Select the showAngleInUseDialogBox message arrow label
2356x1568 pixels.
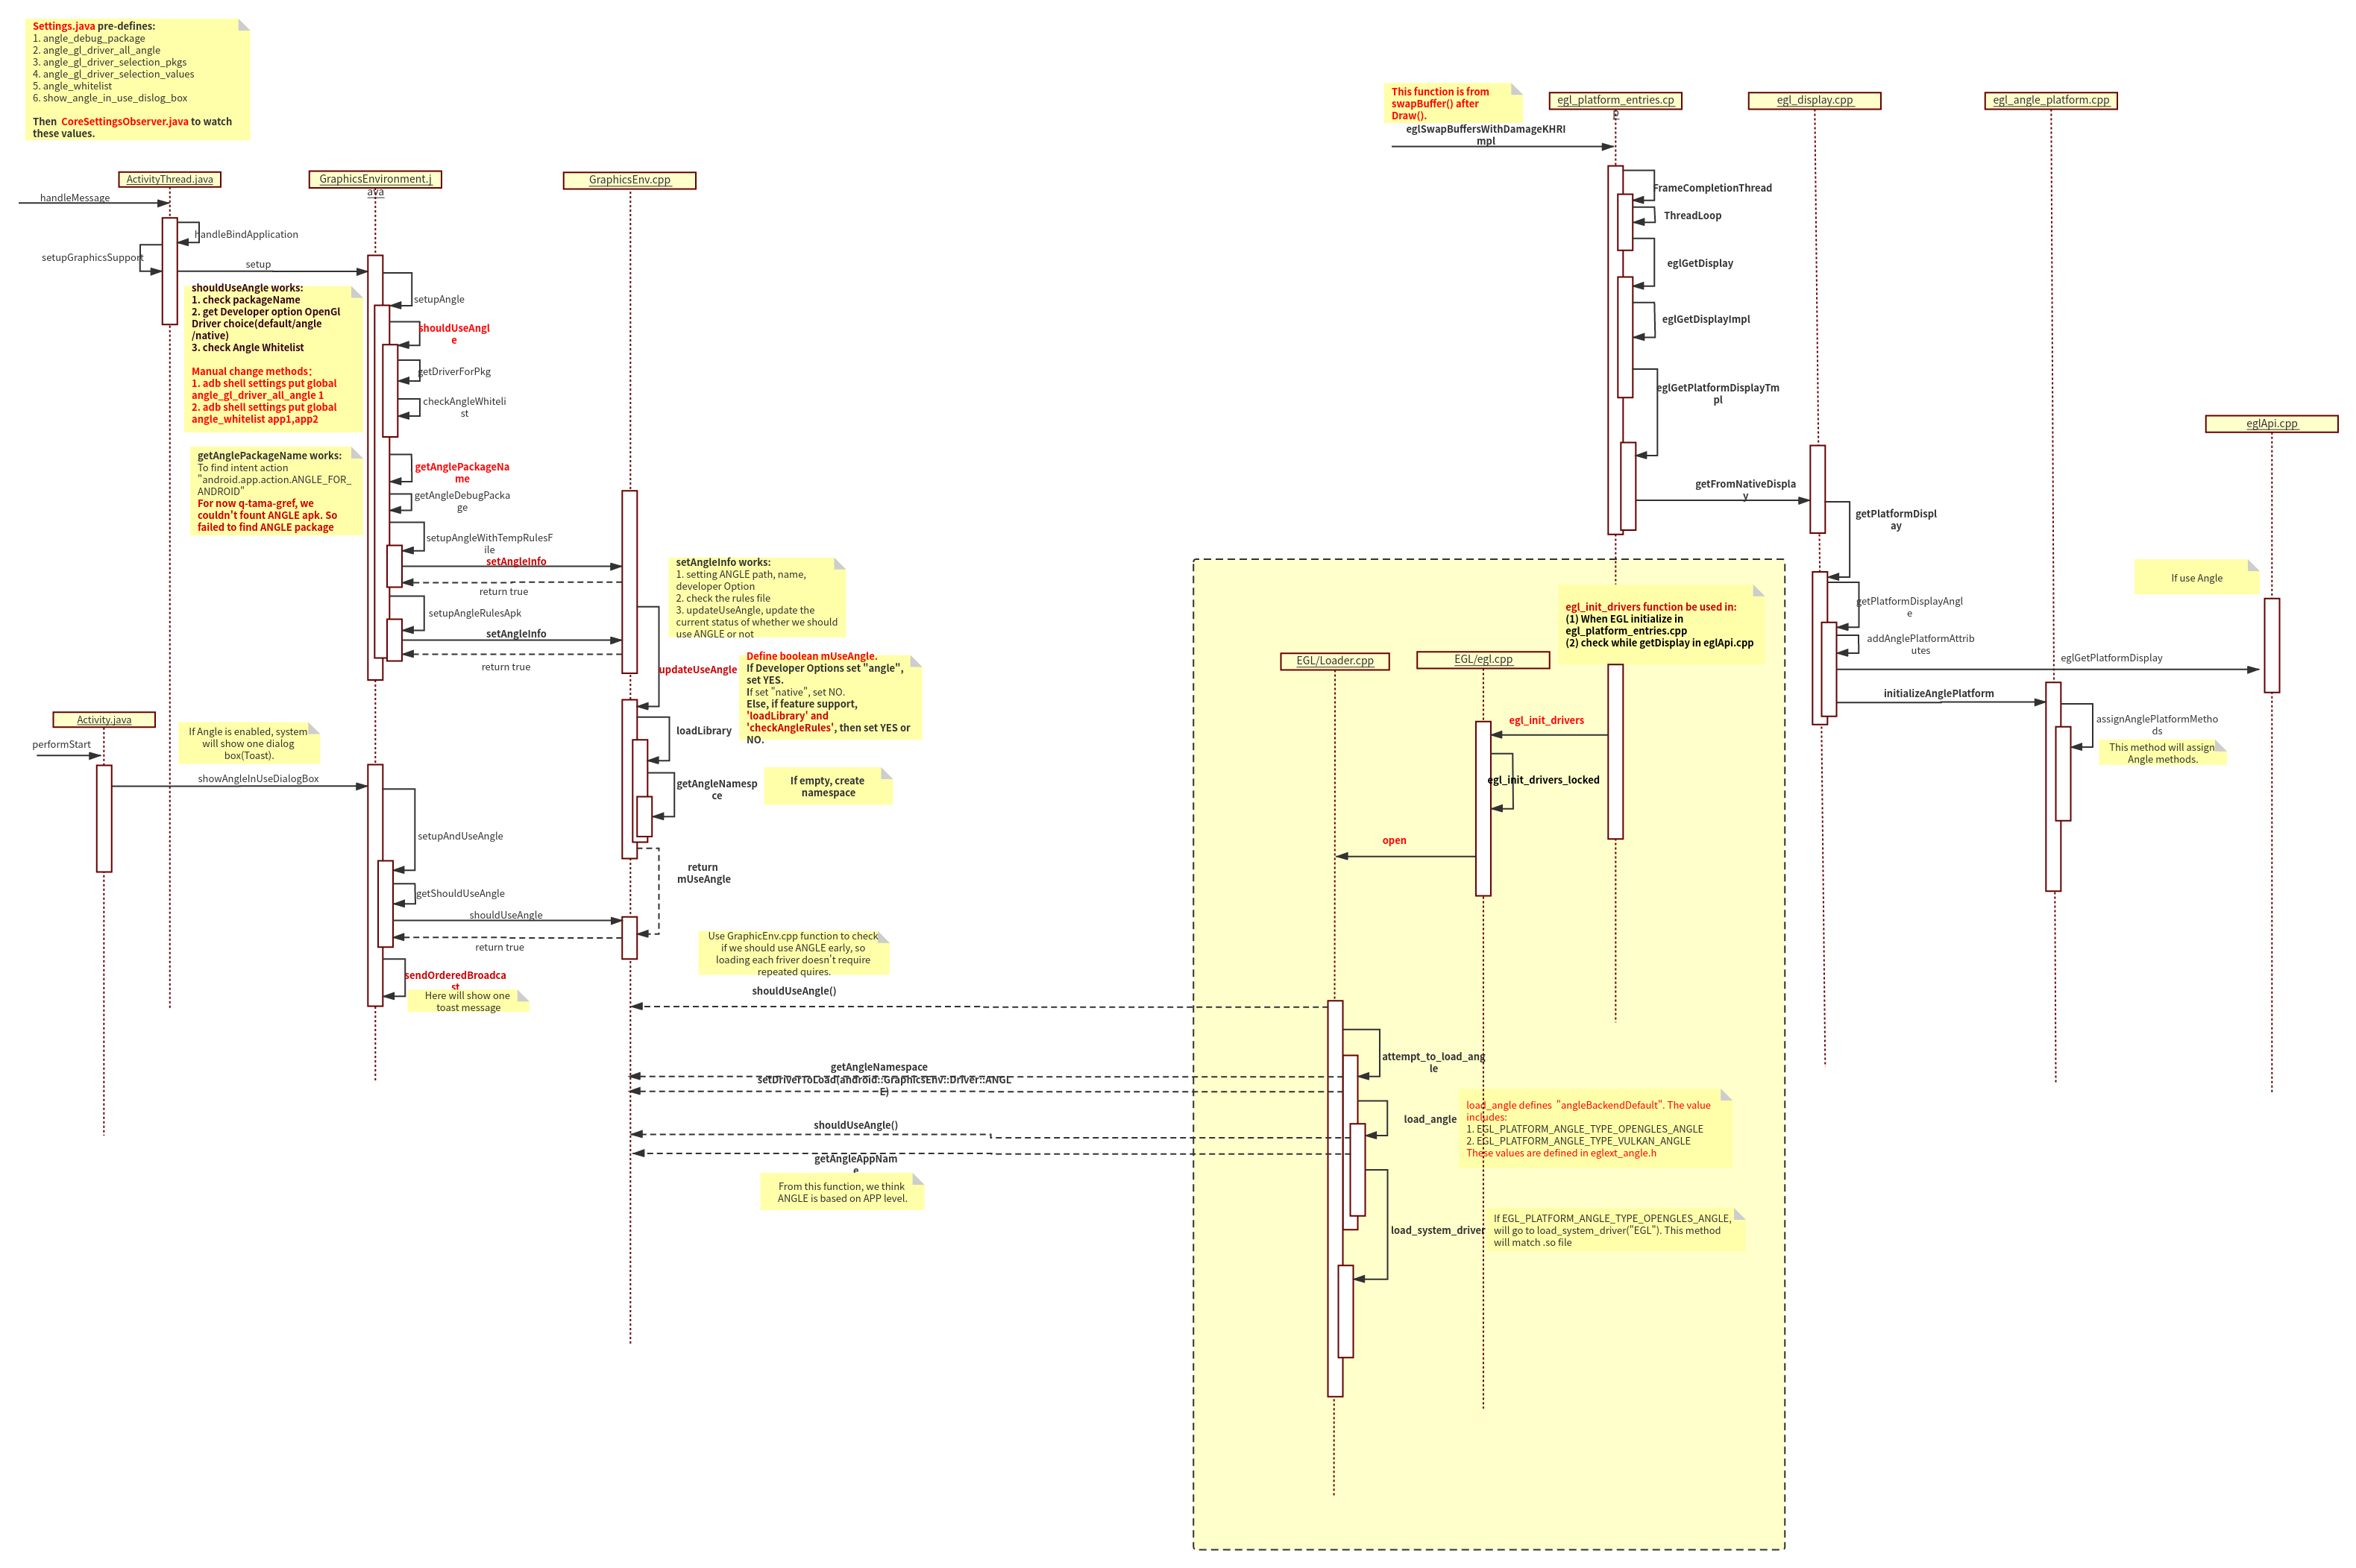[x=258, y=778]
